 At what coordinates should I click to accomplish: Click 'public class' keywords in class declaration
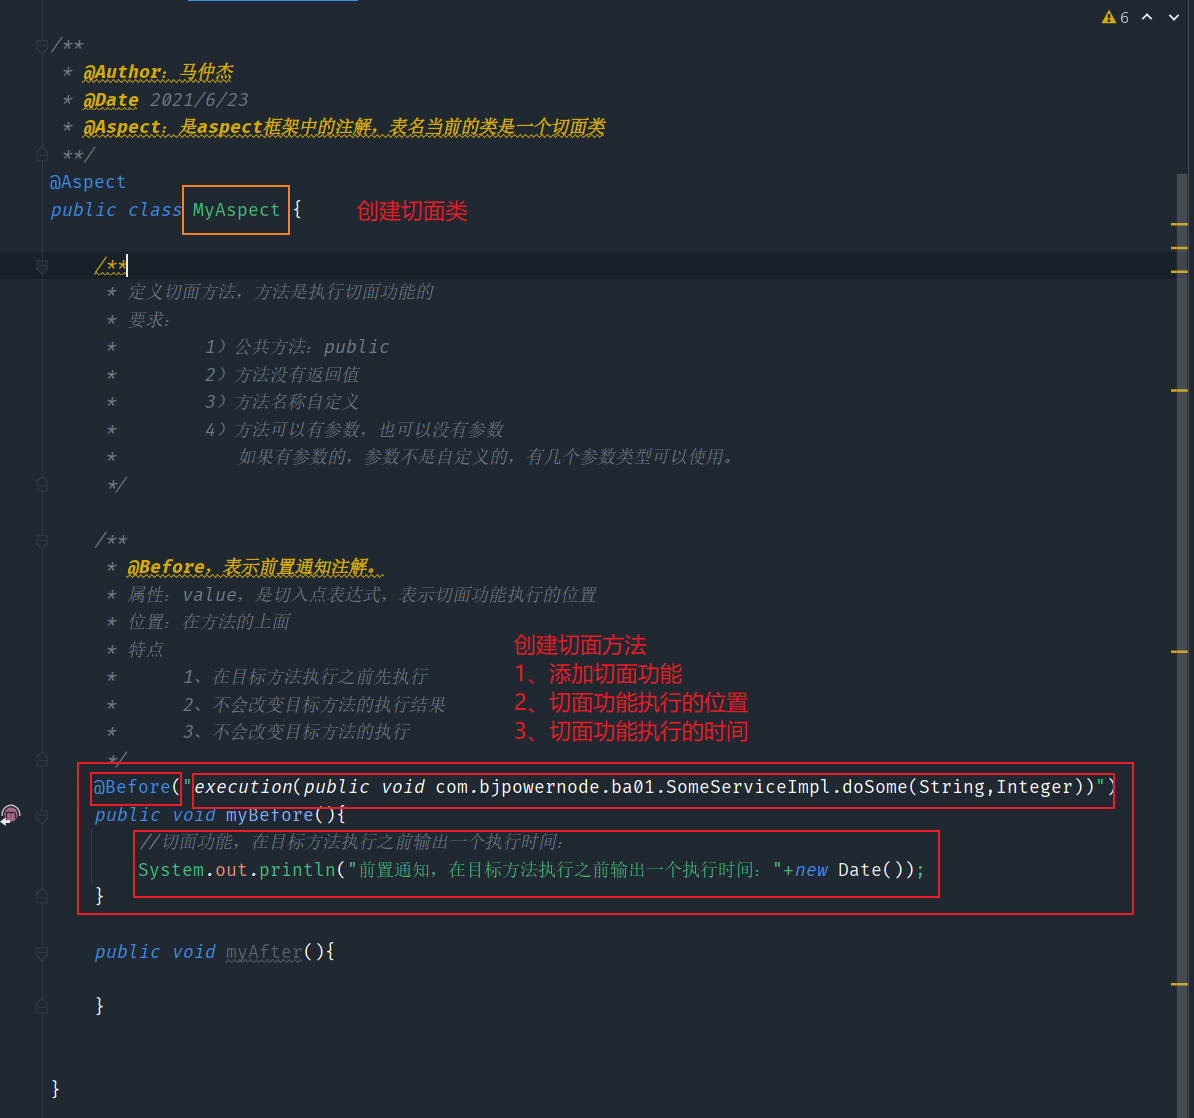116,210
